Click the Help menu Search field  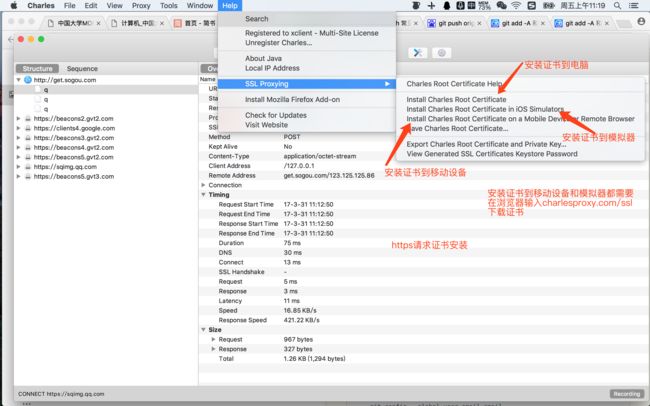click(307, 19)
